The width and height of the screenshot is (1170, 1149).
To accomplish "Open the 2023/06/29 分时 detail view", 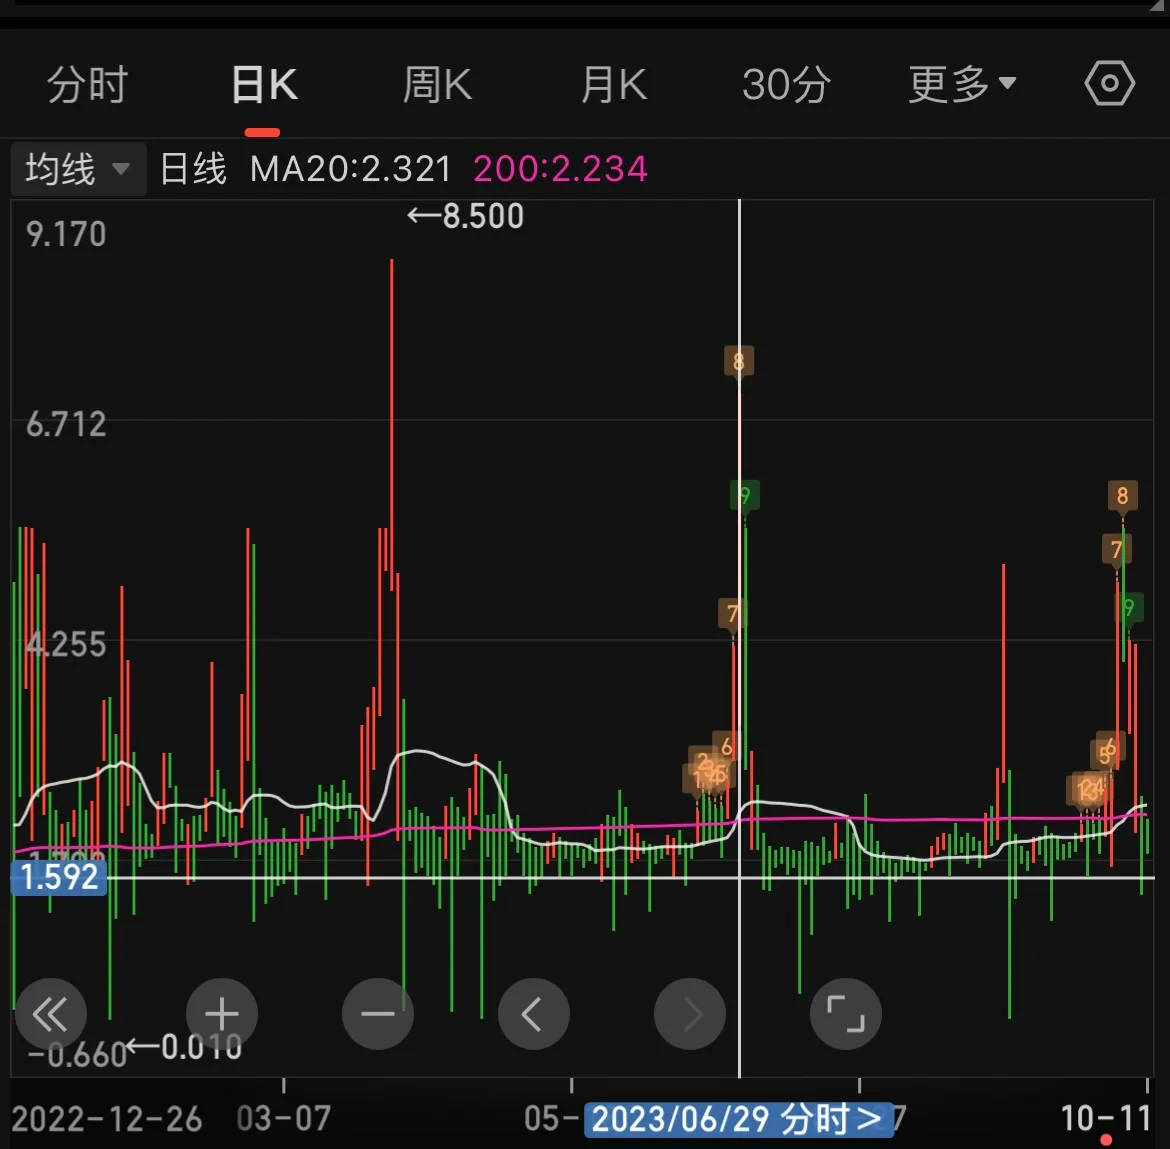I will tap(738, 1119).
